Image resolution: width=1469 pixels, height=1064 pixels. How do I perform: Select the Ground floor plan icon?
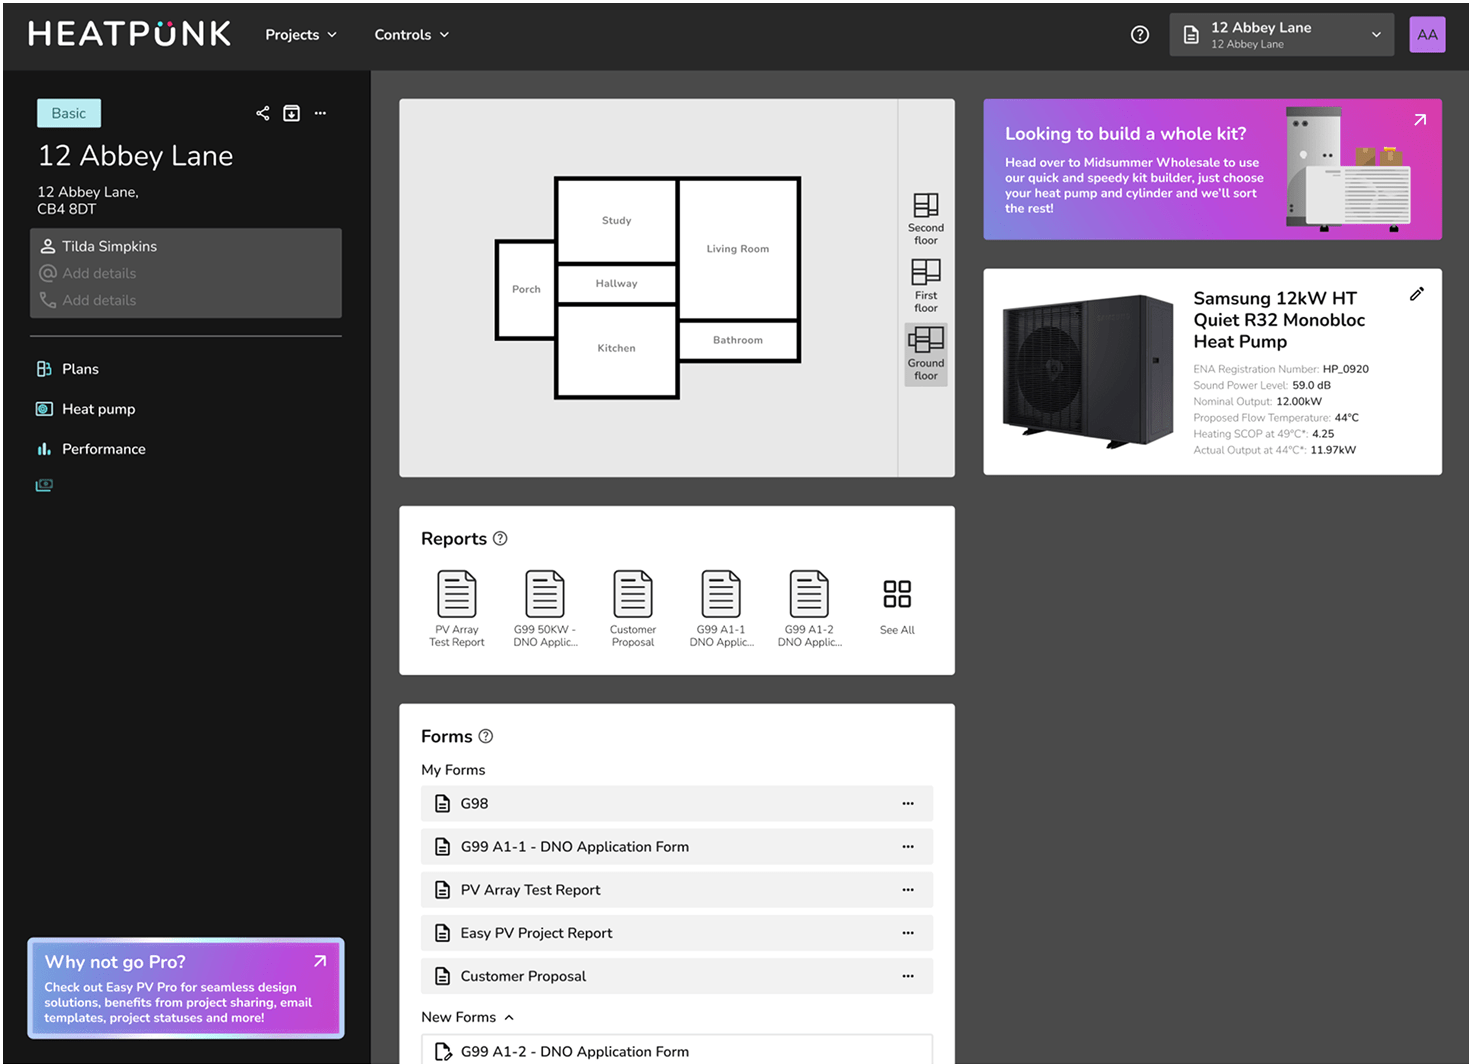click(926, 354)
